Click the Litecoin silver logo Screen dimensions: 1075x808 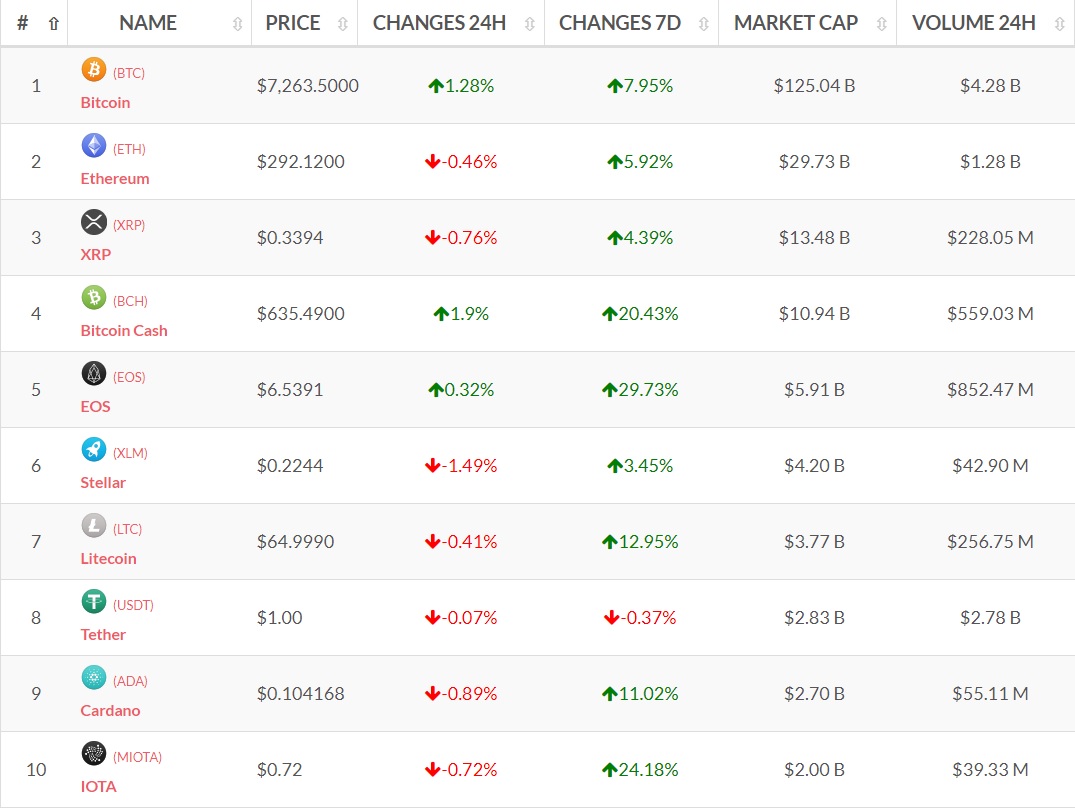pyautogui.click(x=94, y=526)
